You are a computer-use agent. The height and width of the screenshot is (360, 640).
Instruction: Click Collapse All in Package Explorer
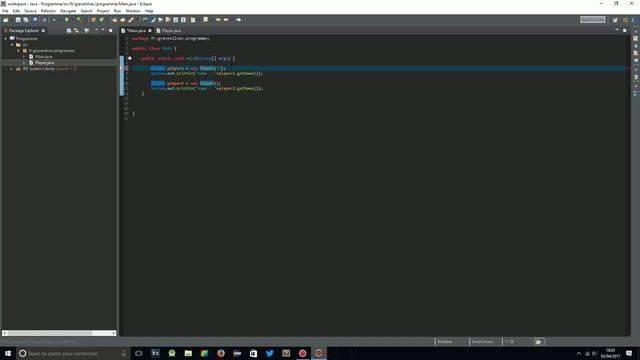tap(69, 31)
